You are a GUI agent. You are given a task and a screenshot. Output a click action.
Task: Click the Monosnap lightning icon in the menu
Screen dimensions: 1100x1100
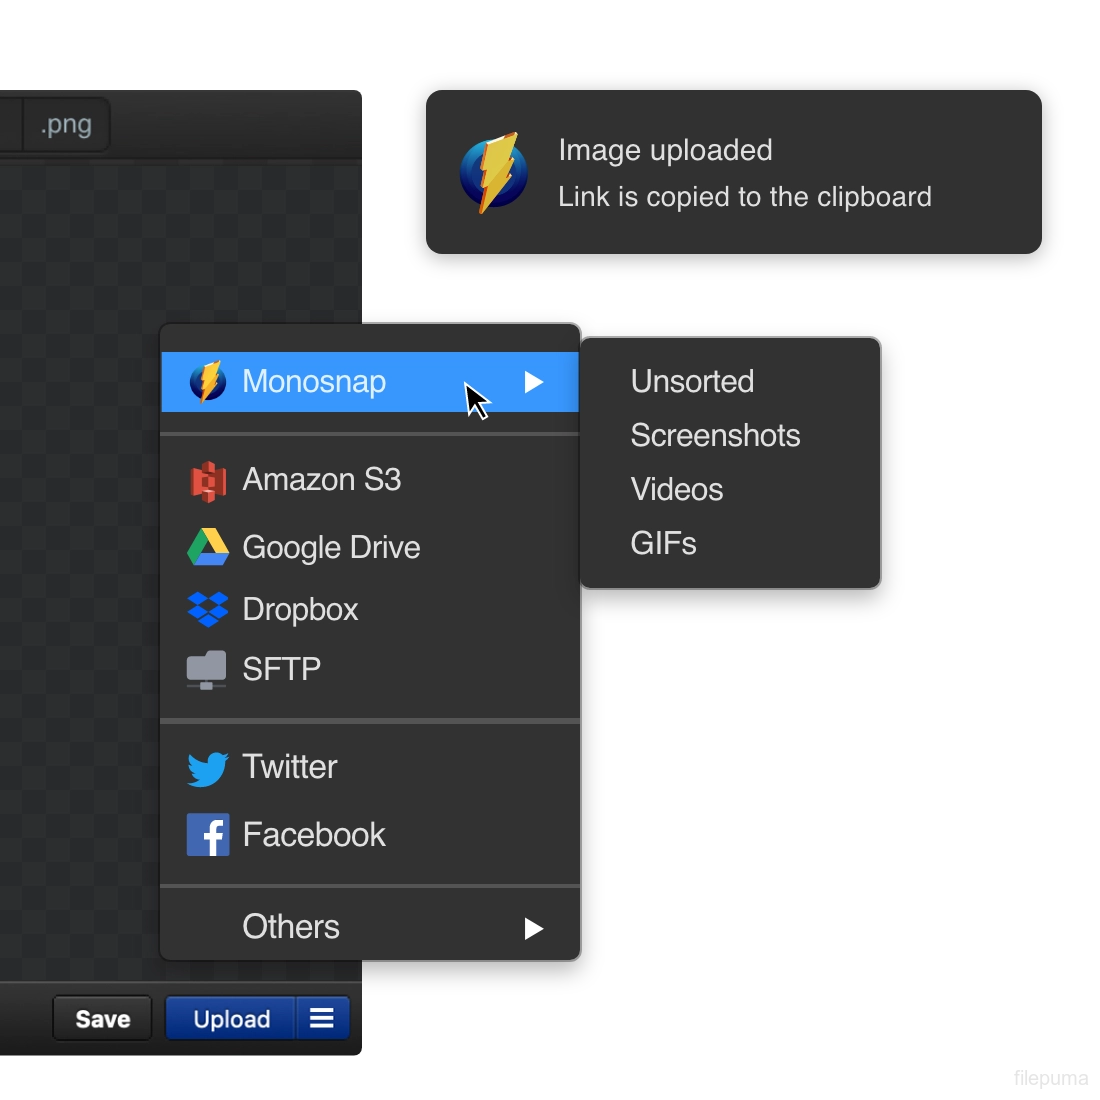tap(208, 382)
